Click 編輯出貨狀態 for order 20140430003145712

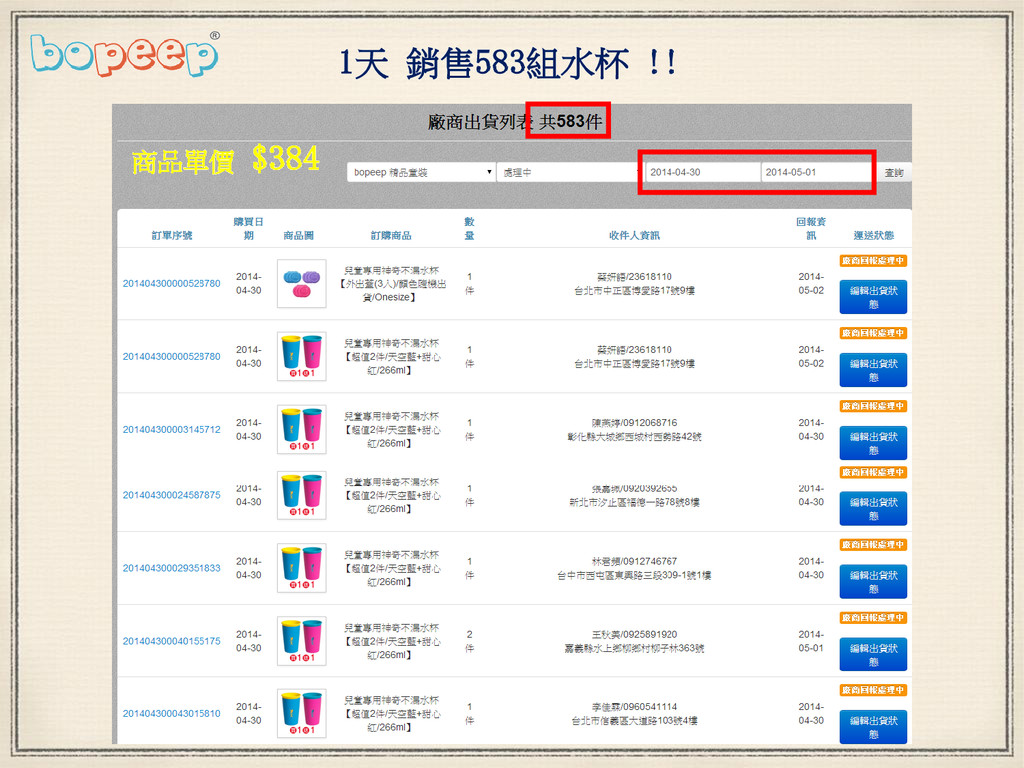873,443
